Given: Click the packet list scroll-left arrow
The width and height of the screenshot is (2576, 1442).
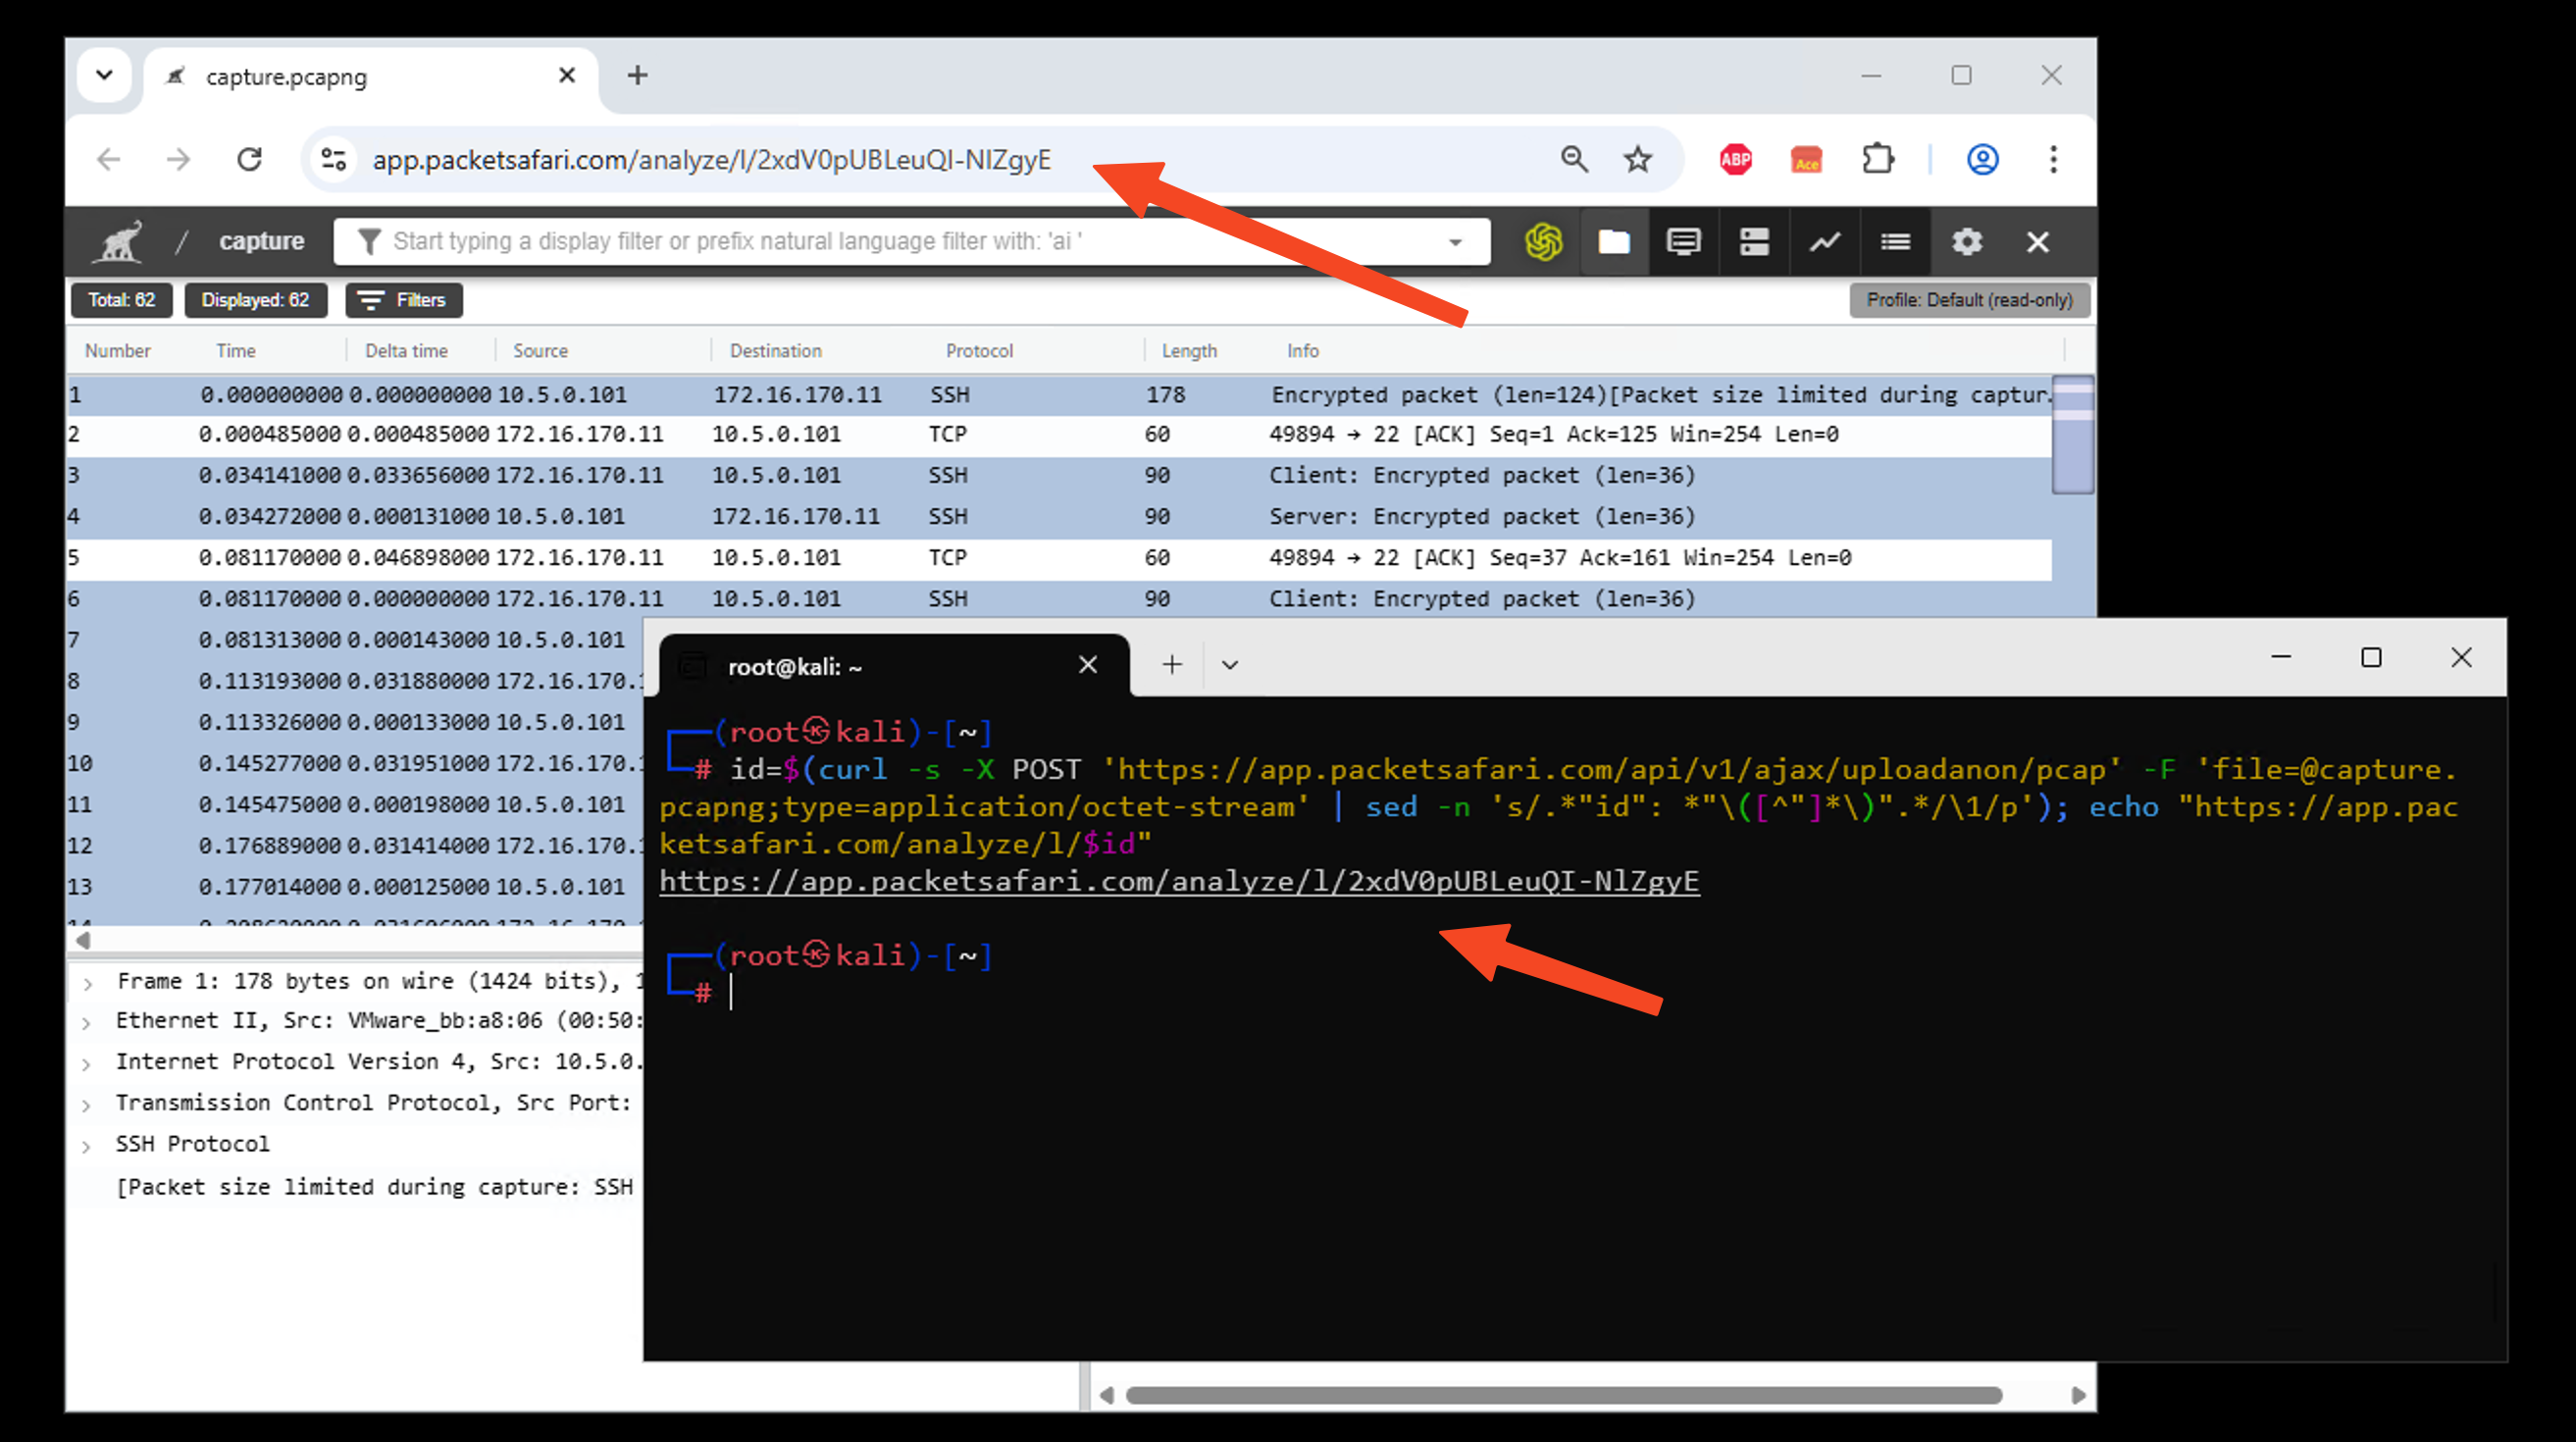Looking at the screenshot, I should [84, 940].
